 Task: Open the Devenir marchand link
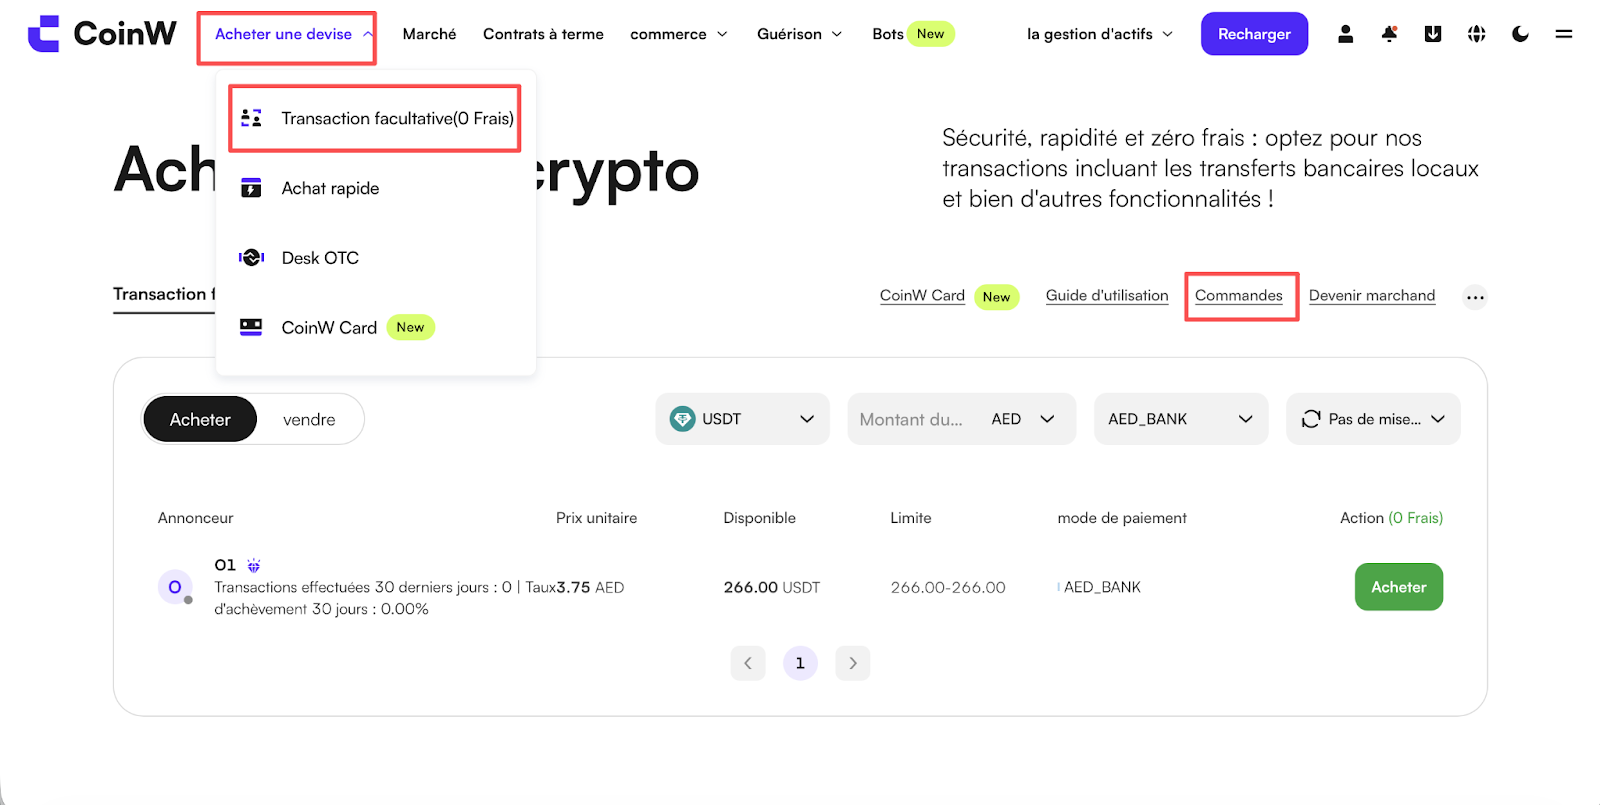click(1372, 296)
